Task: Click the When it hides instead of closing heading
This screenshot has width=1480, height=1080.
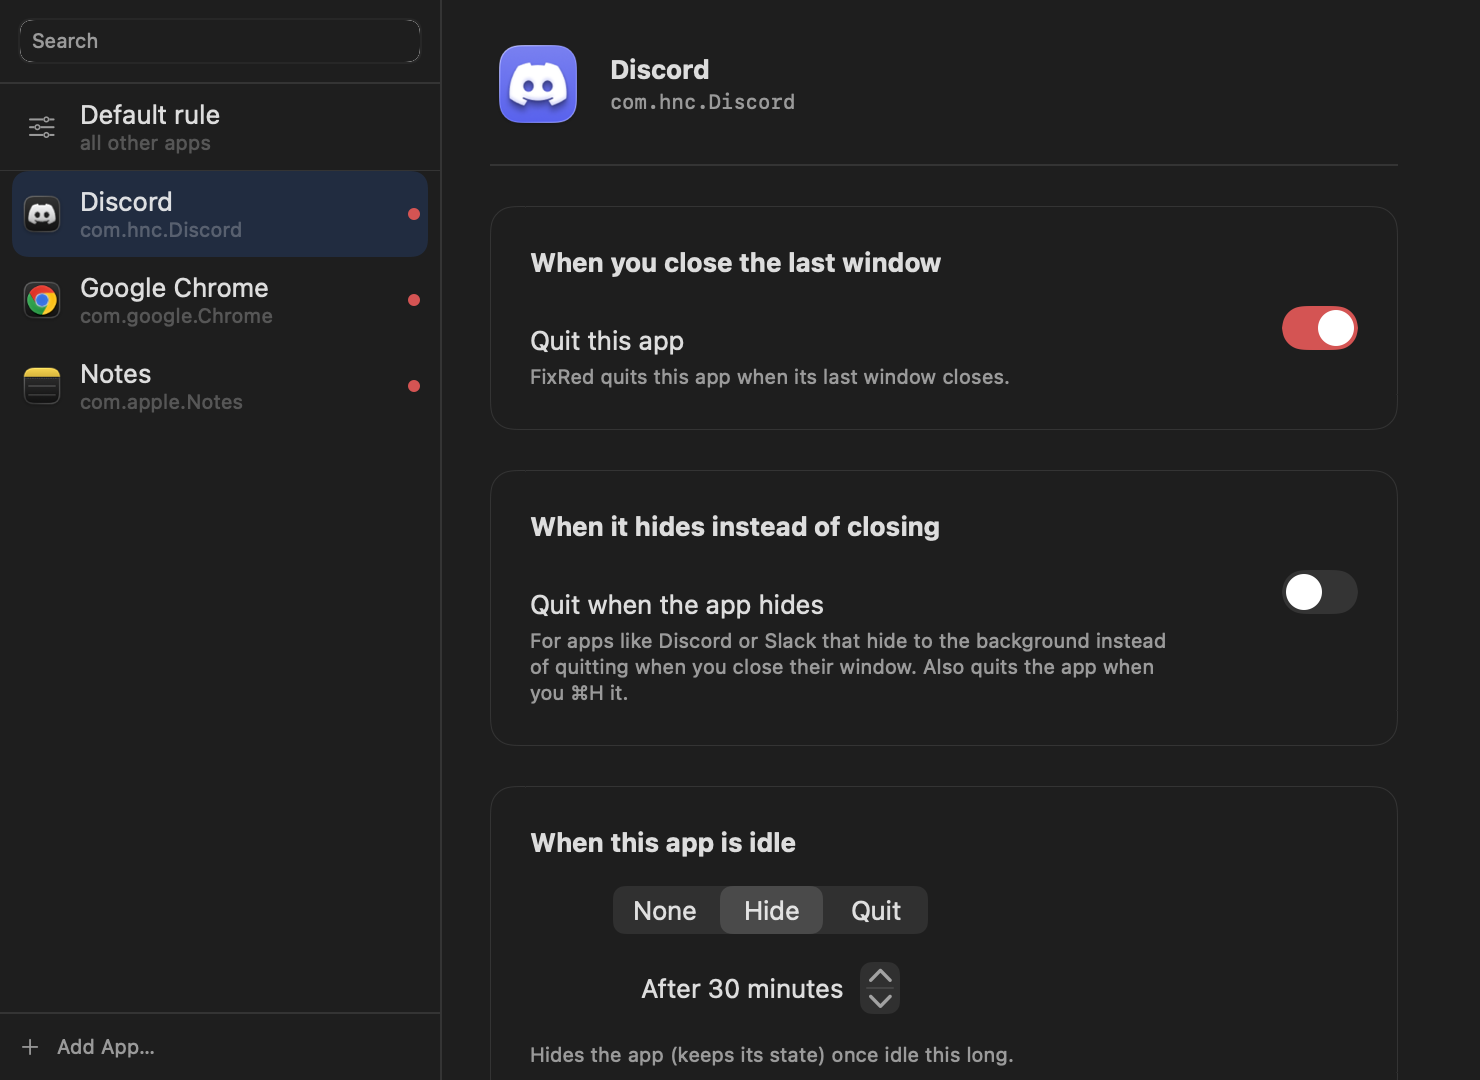Action: pyautogui.click(x=735, y=527)
